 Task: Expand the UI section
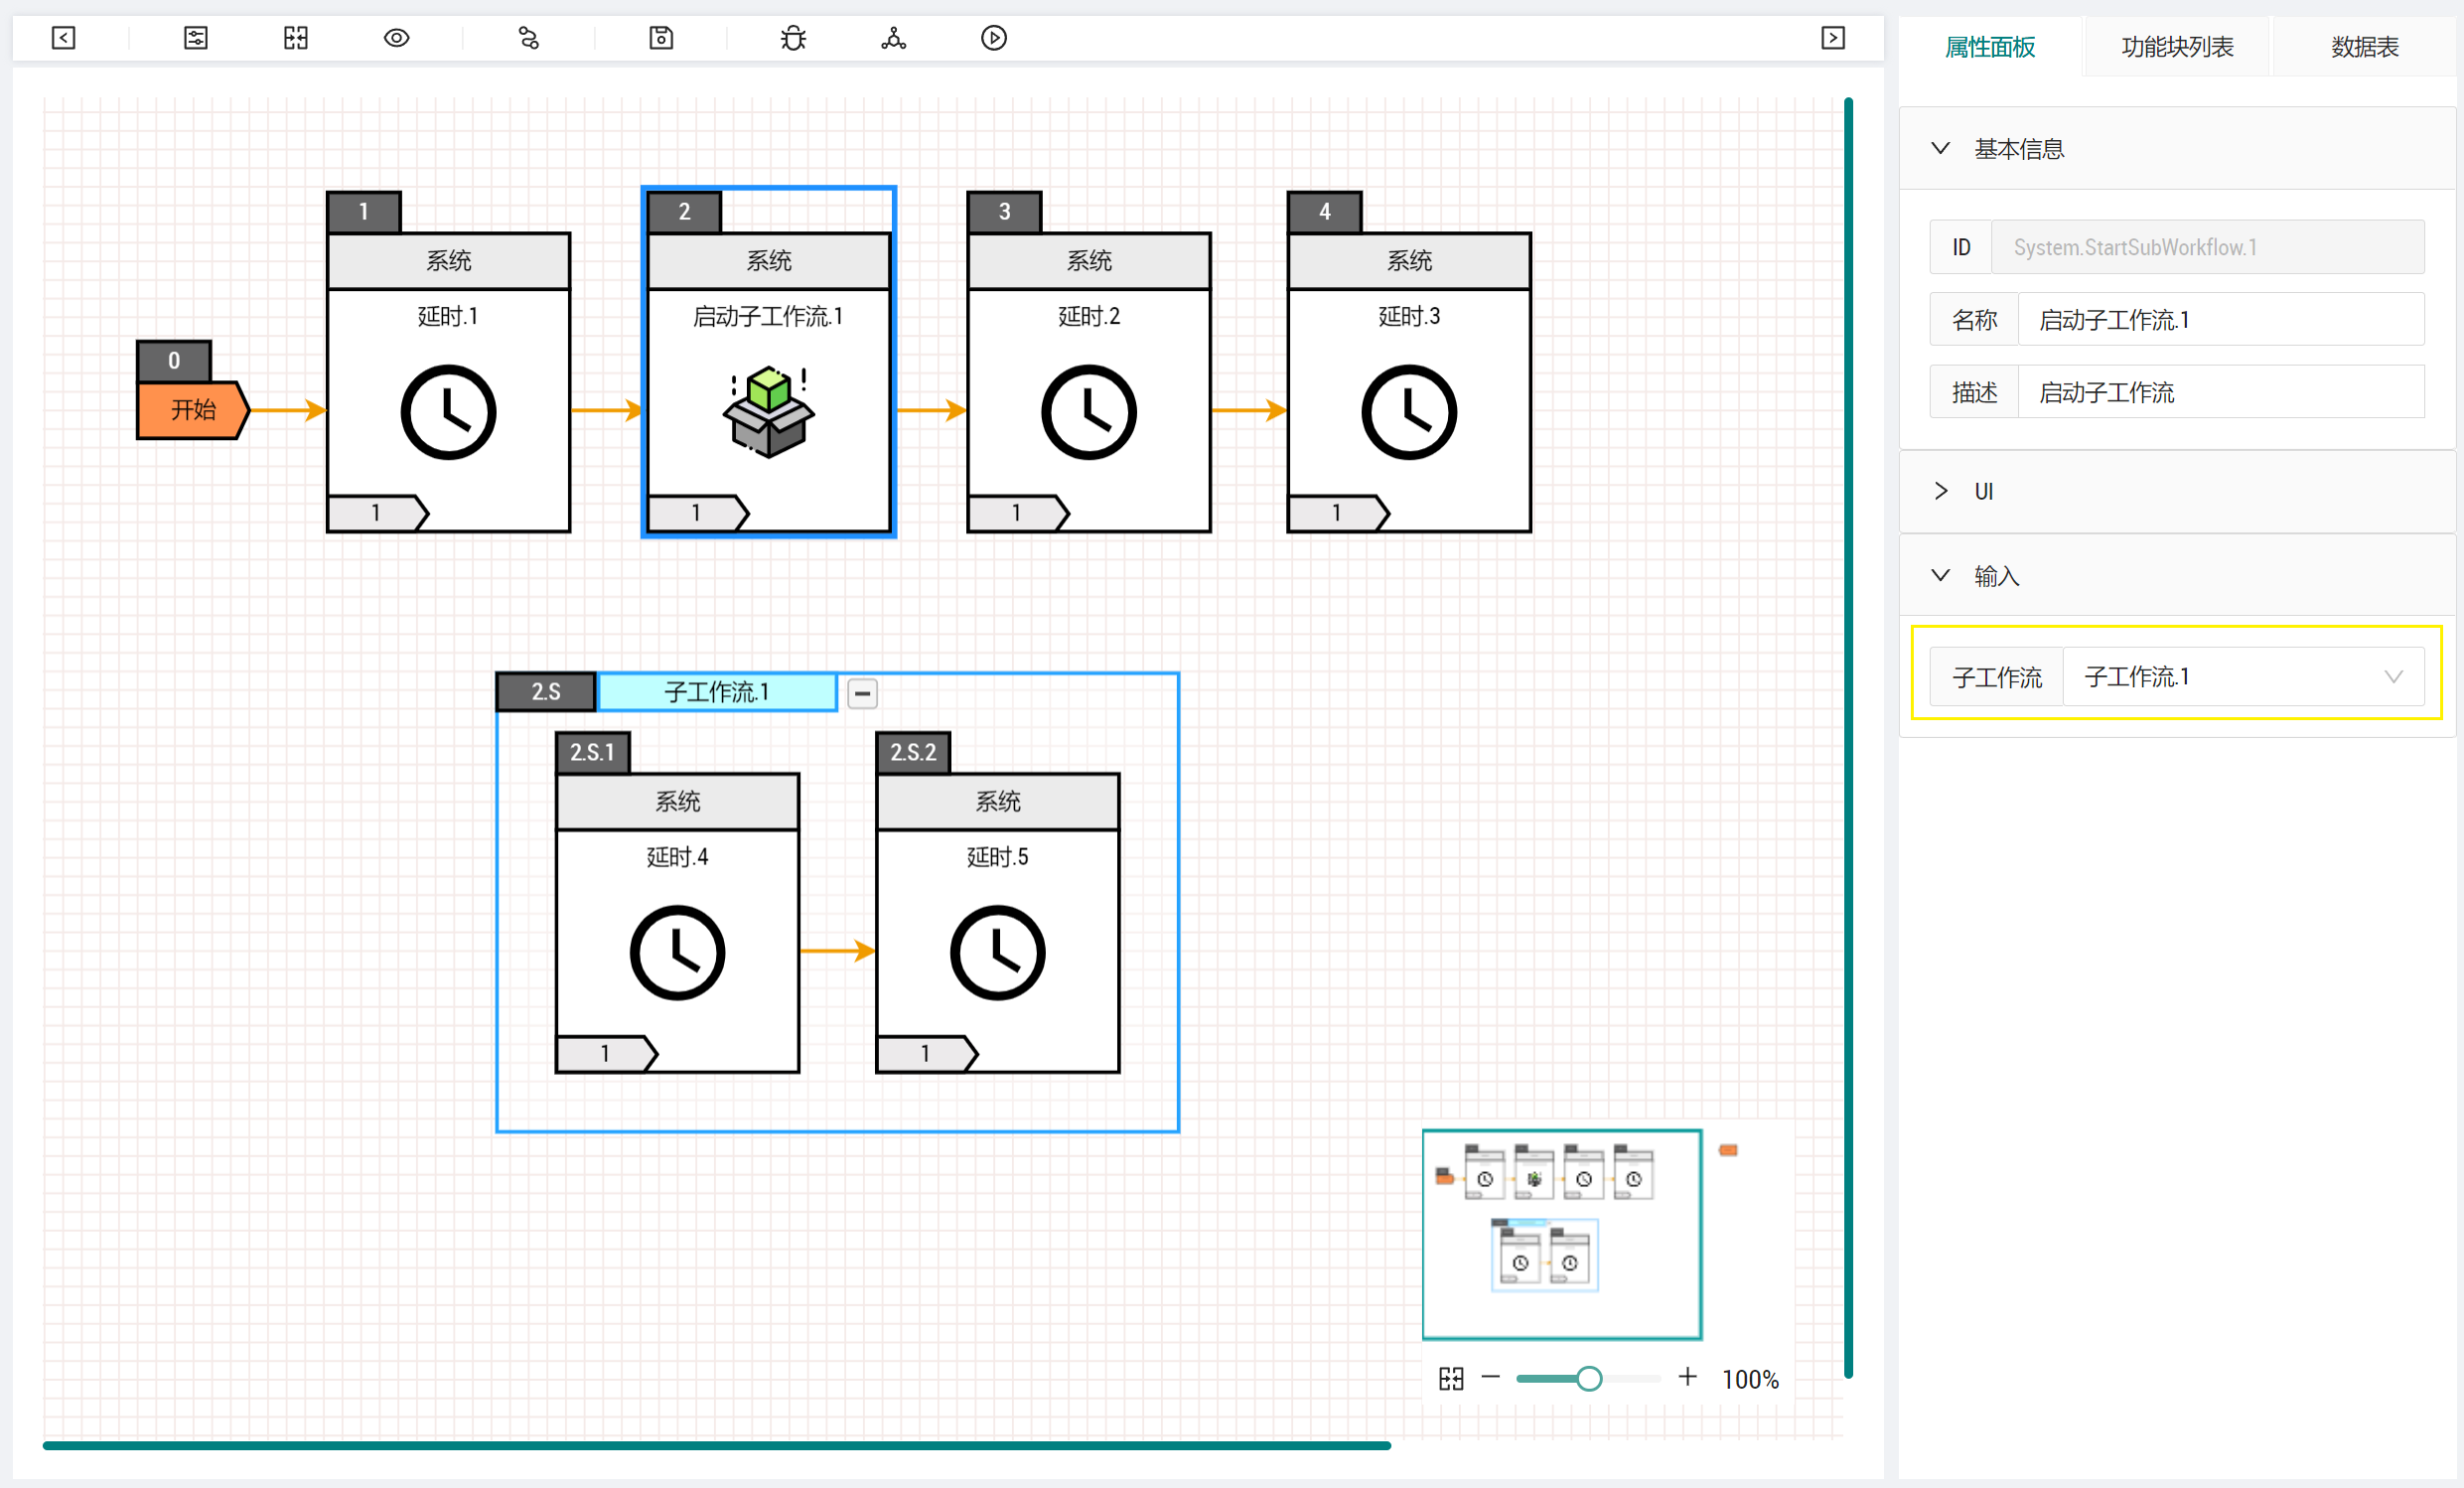pyautogui.click(x=2177, y=491)
